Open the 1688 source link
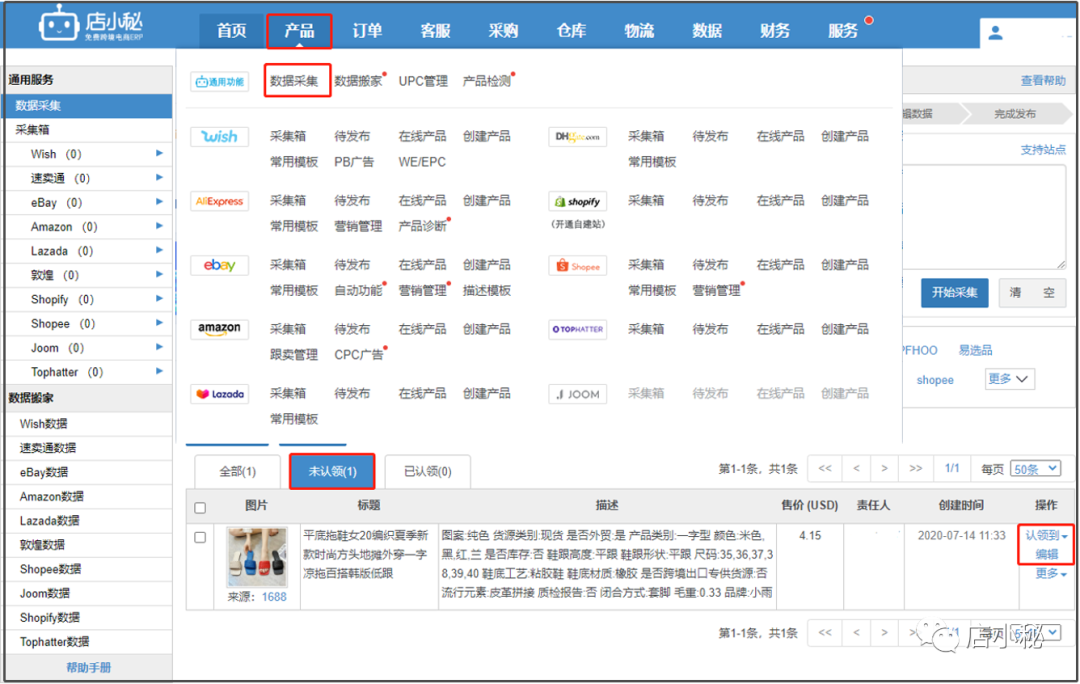Viewport: 1080px width, 684px height. (x=274, y=597)
